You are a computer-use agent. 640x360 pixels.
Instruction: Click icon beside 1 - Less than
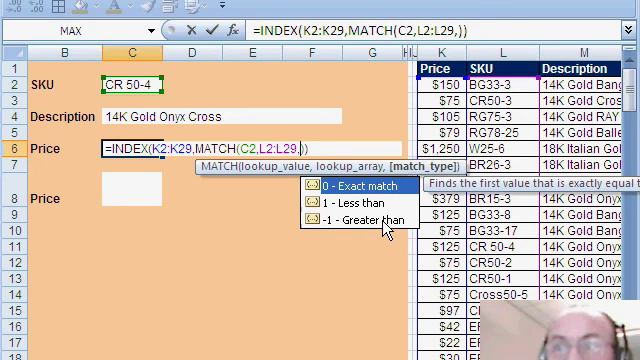[312, 202]
